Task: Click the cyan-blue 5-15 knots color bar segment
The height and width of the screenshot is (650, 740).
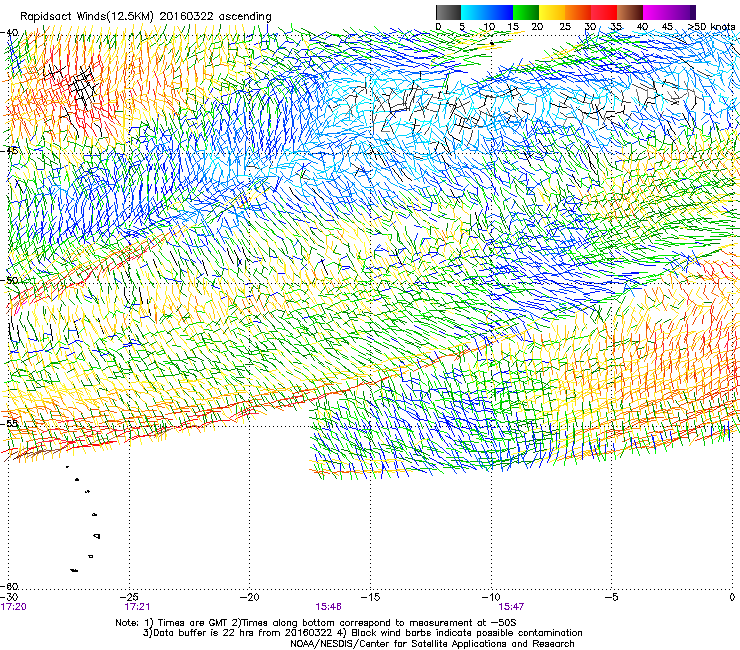Action: (x=487, y=12)
